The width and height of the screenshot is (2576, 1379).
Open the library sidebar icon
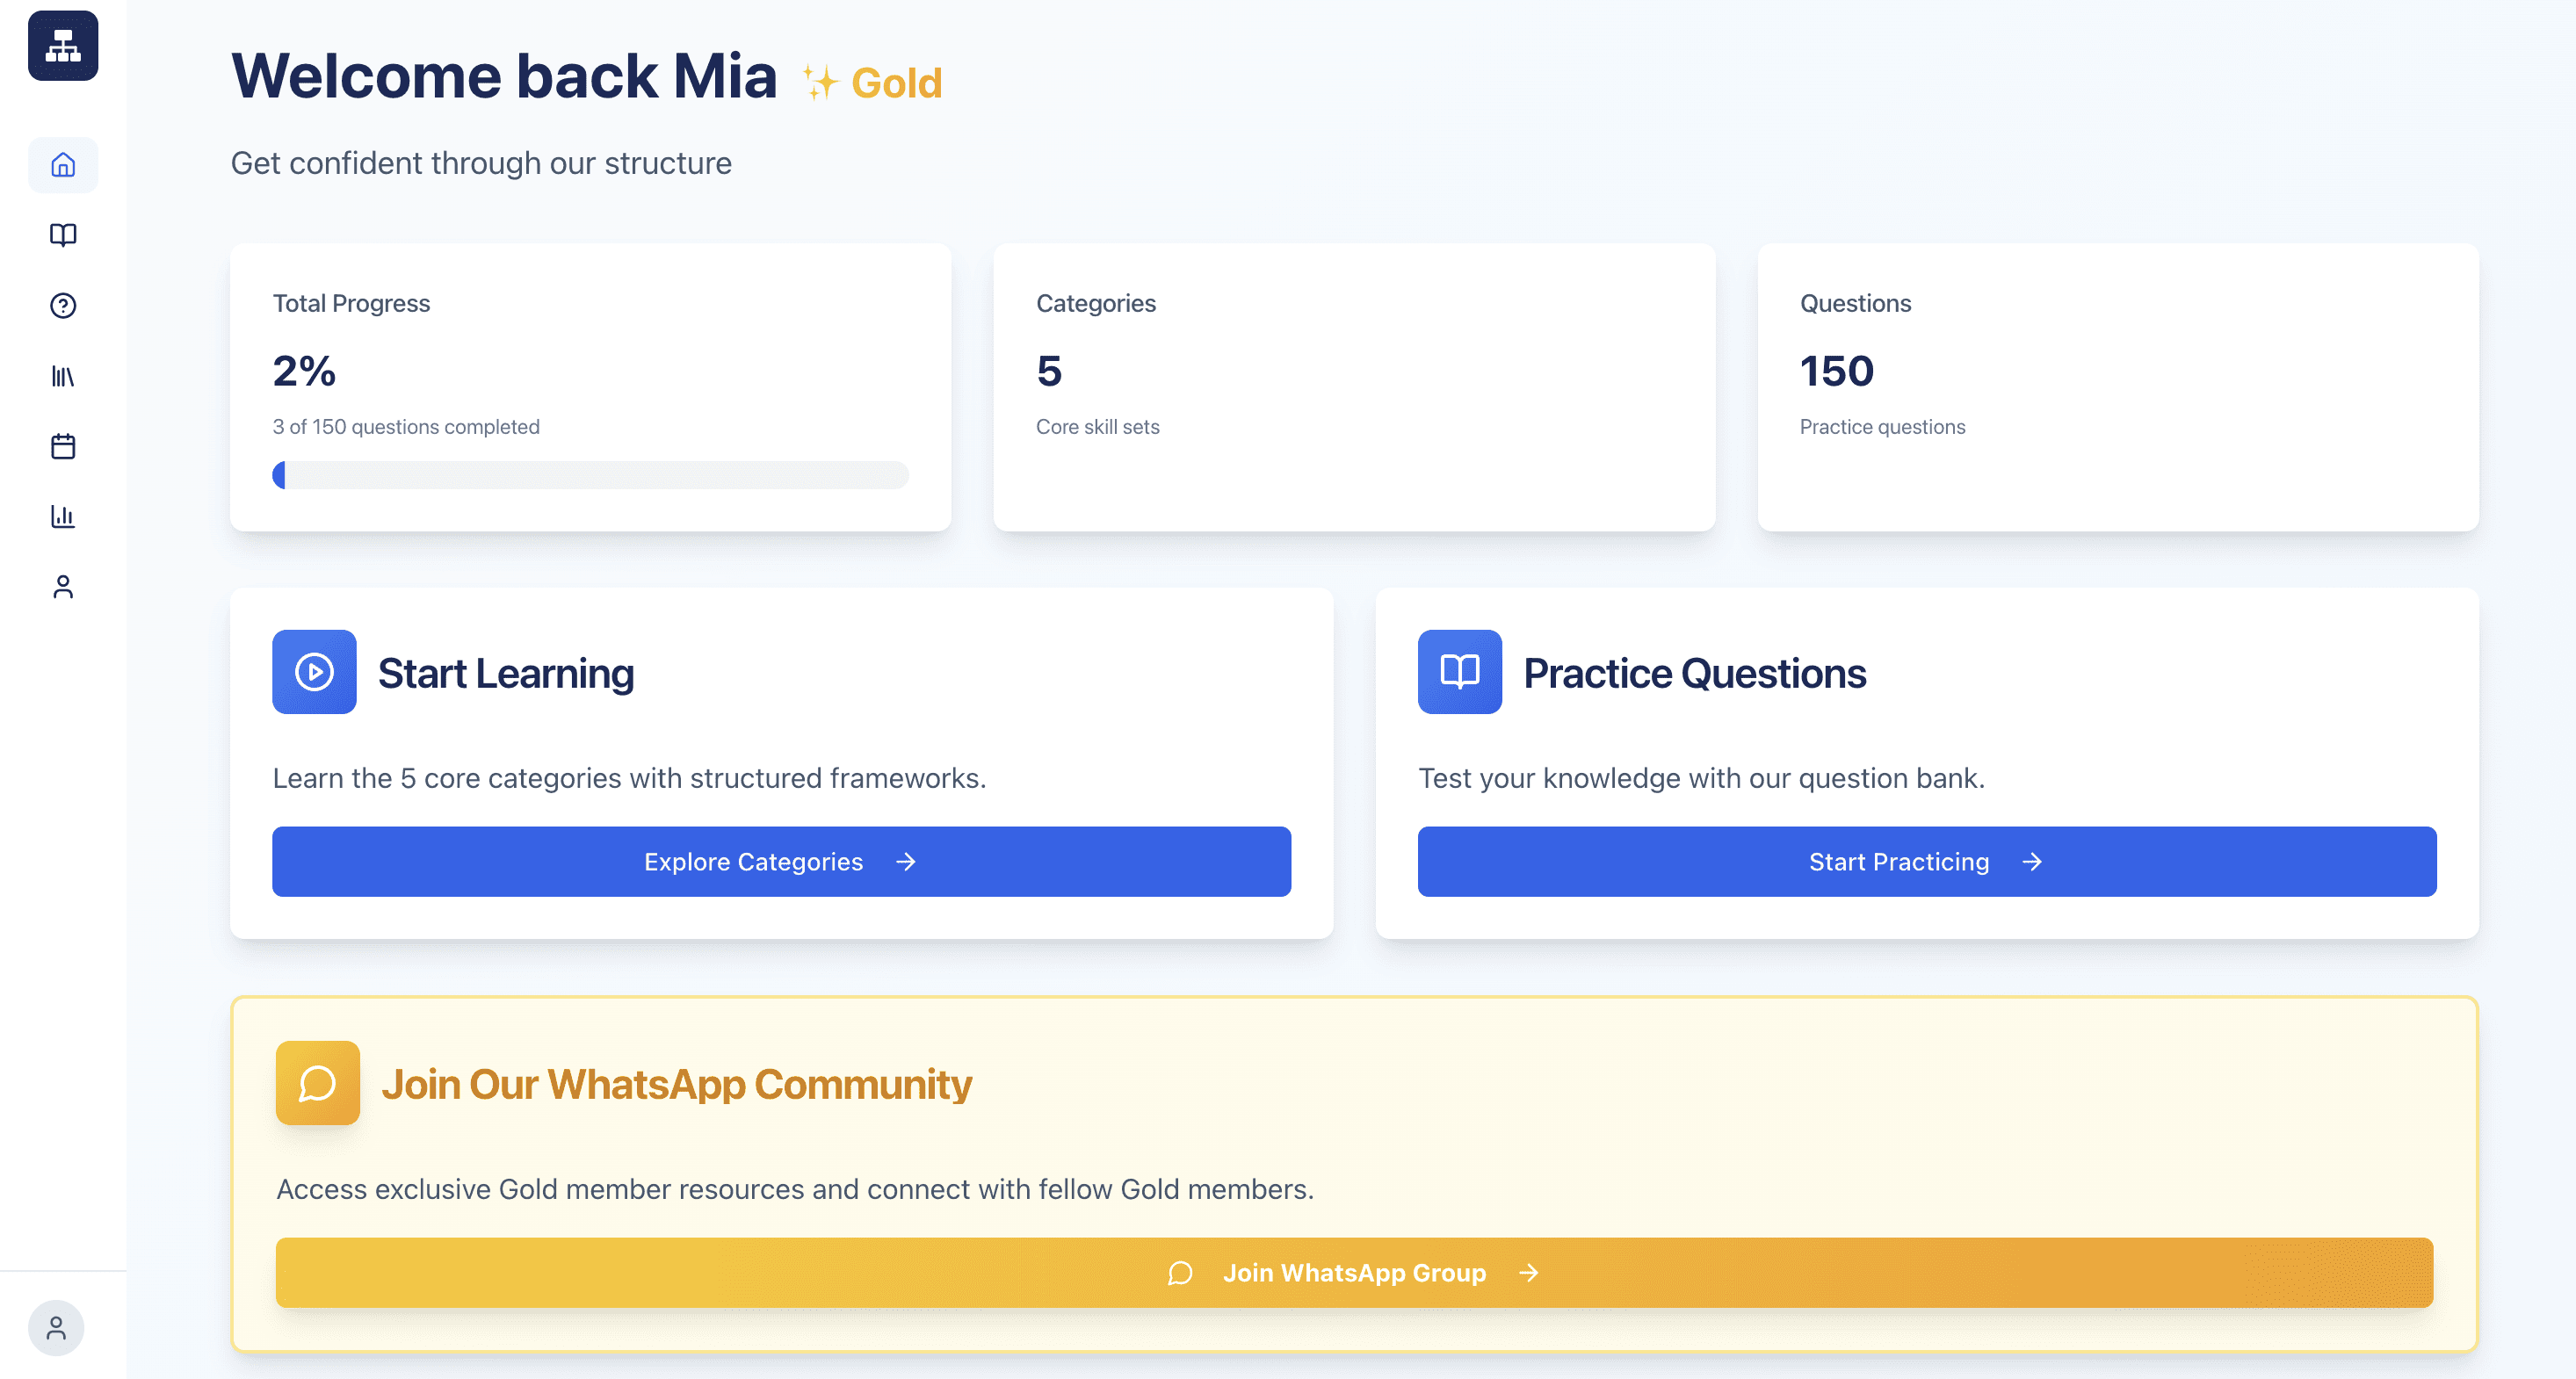(63, 376)
